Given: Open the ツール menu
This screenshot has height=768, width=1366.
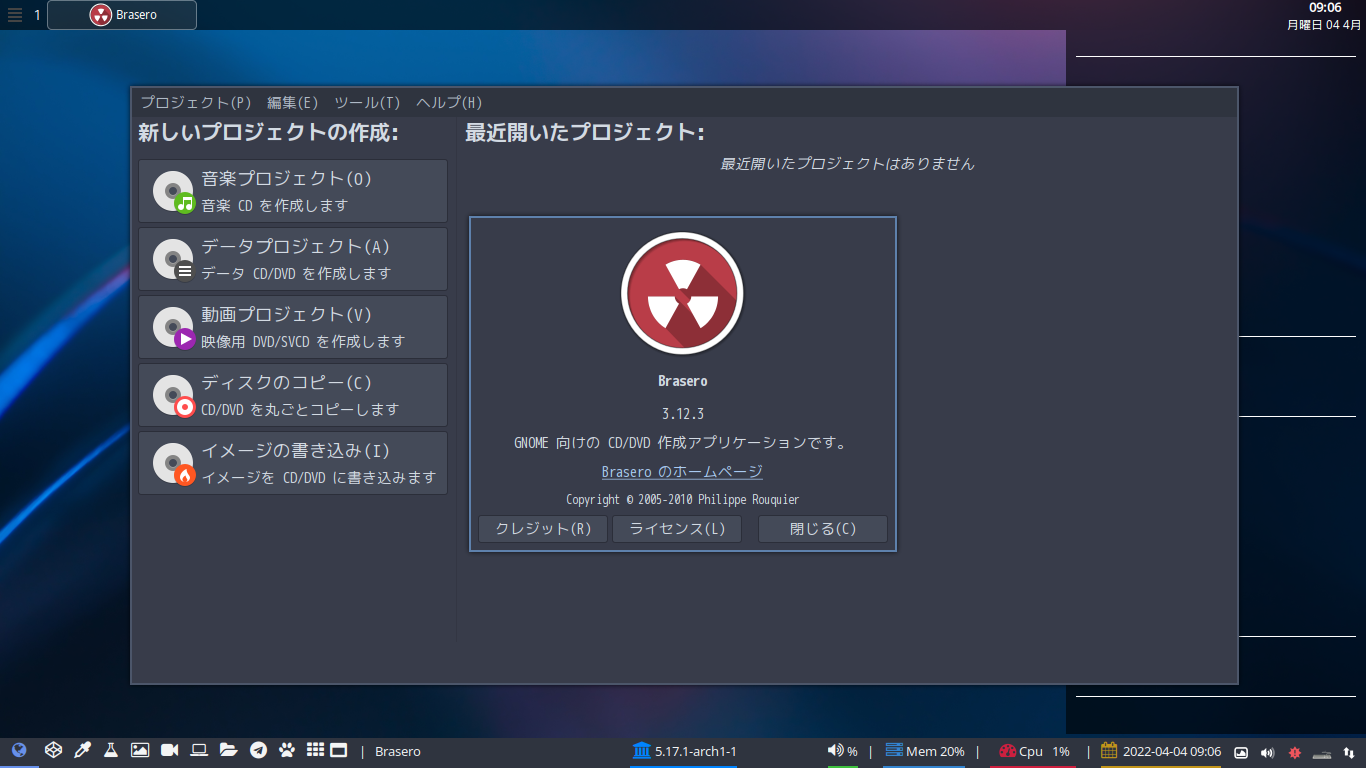Looking at the screenshot, I should (366, 102).
